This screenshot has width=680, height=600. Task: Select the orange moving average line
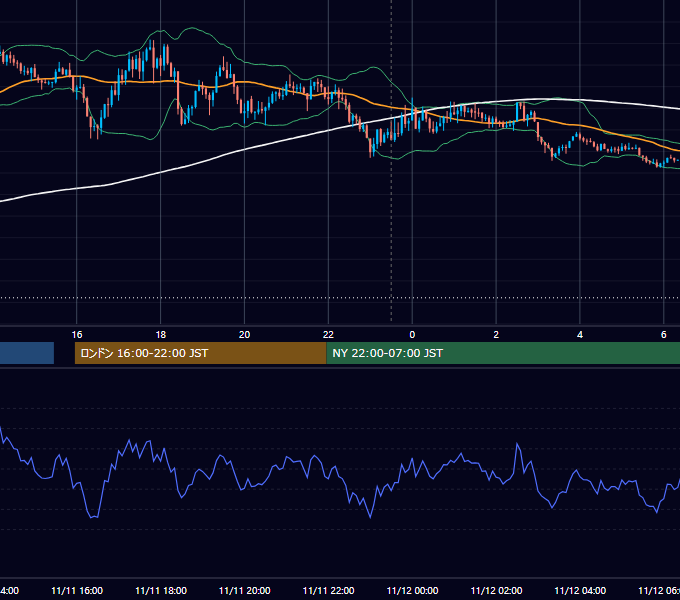coord(373,103)
